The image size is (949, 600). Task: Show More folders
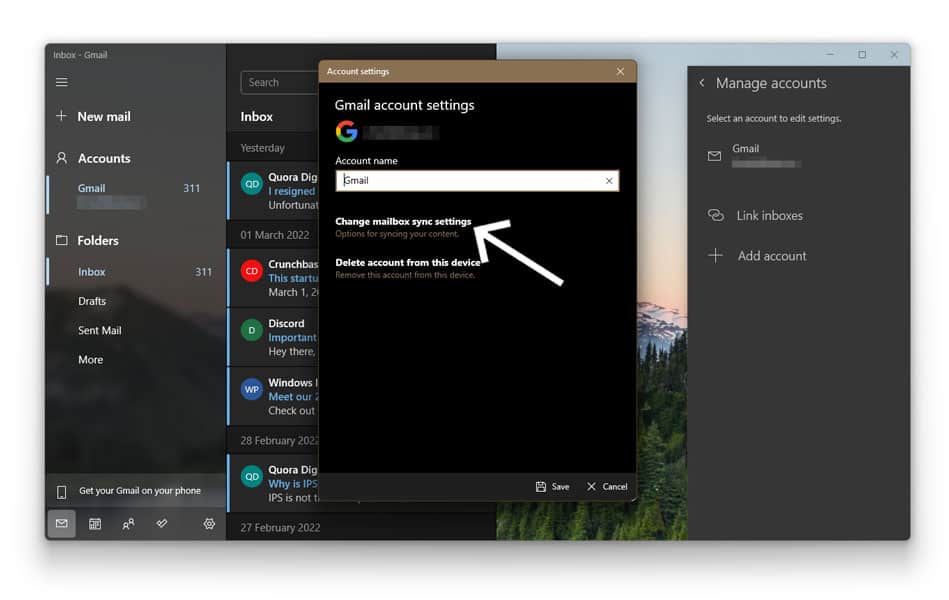click(91, 360)
